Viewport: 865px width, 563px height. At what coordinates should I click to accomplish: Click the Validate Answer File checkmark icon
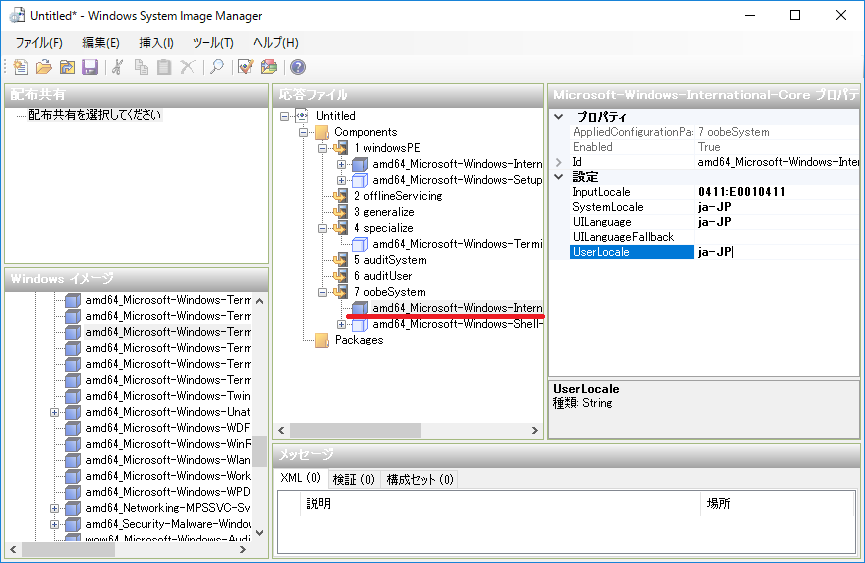point(245,67)
